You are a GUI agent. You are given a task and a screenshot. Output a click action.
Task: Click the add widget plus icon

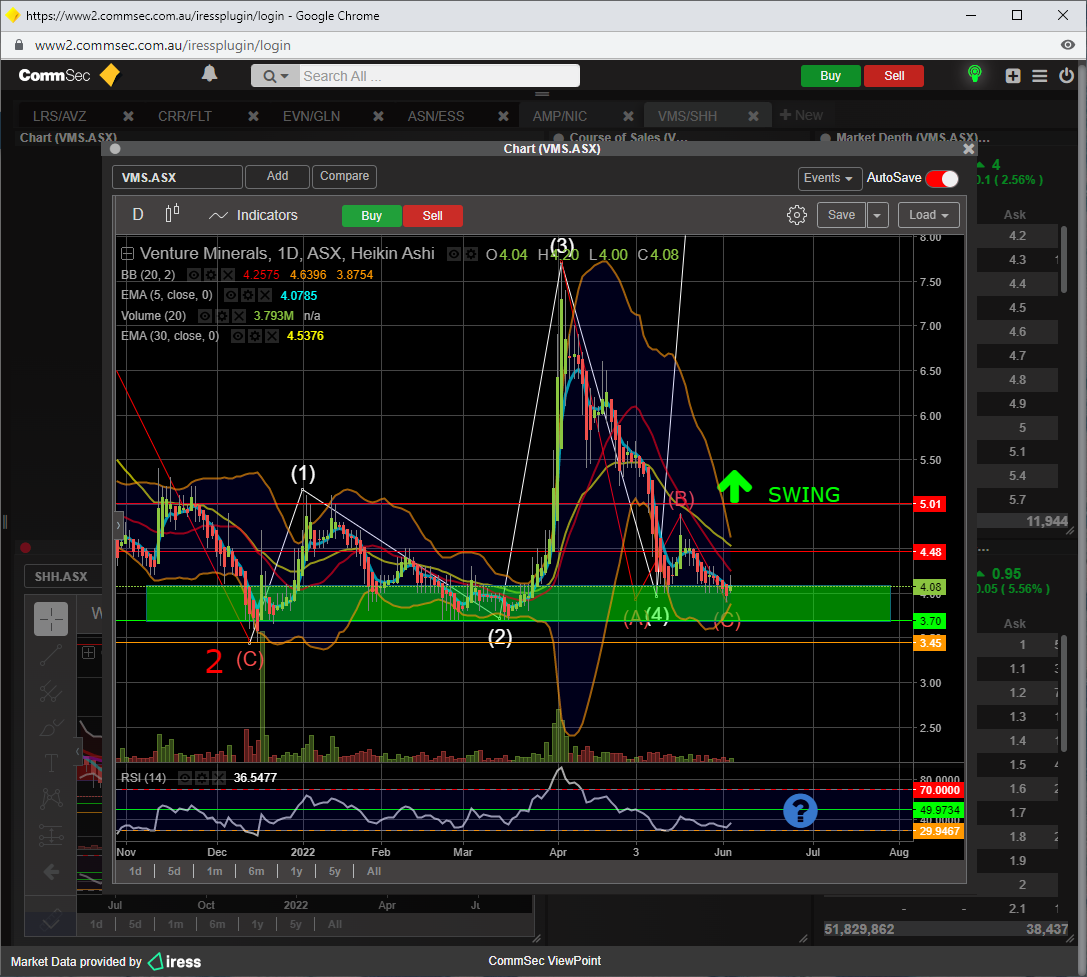(1013, 76)
